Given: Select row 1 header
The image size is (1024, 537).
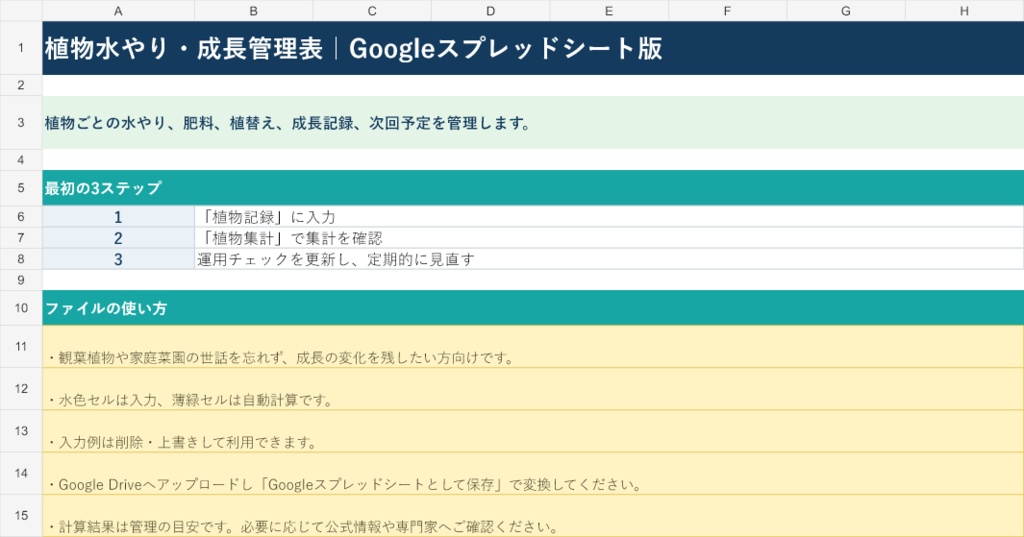Looking at the screenshot, I should tap(21, 48).
